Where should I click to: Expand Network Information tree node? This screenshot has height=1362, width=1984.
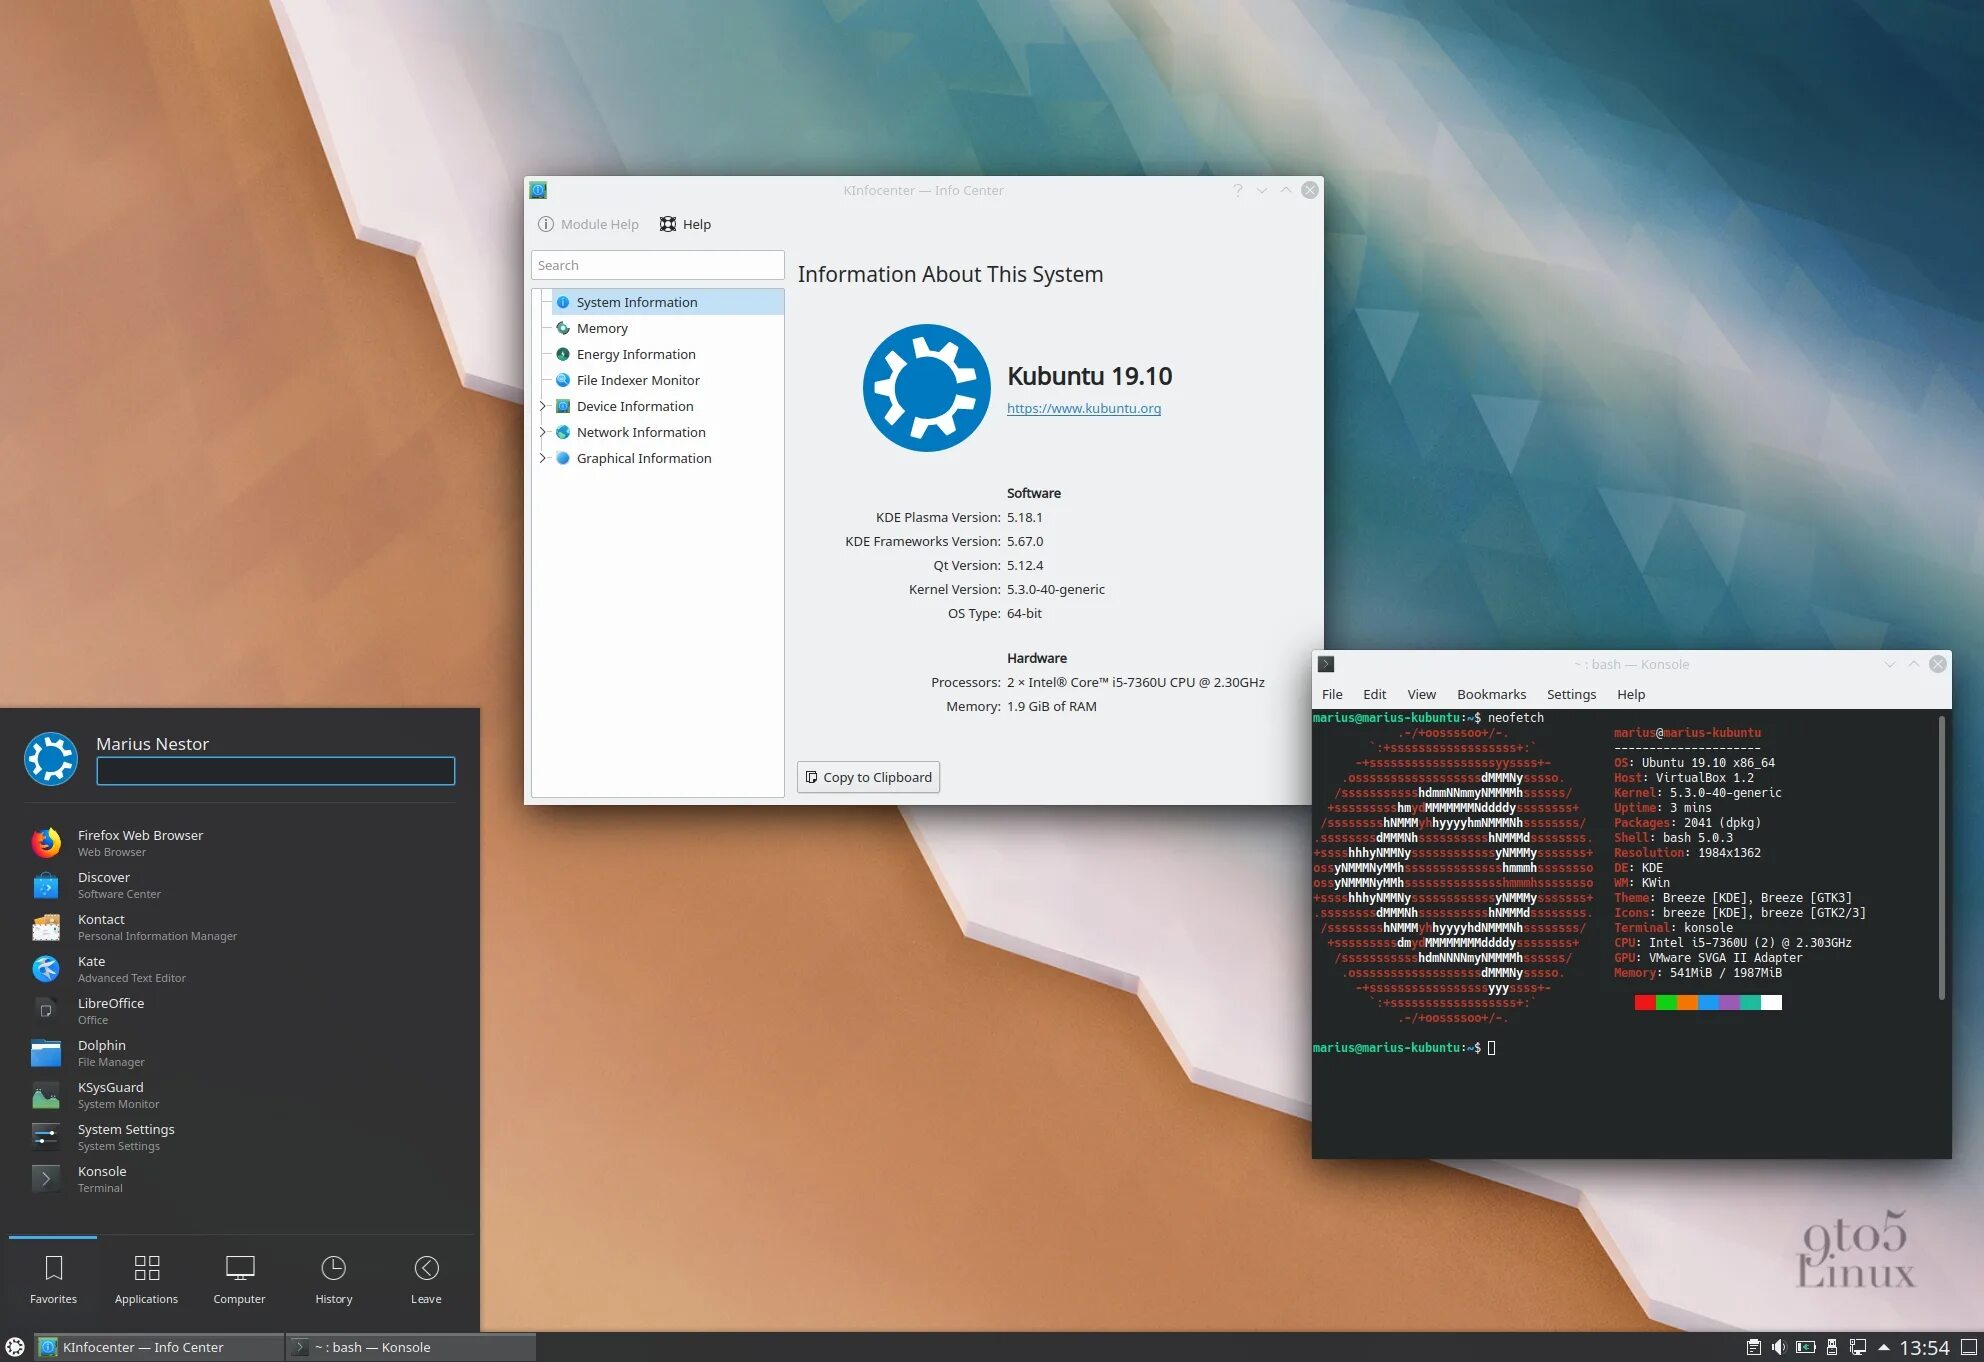(543, 432)
